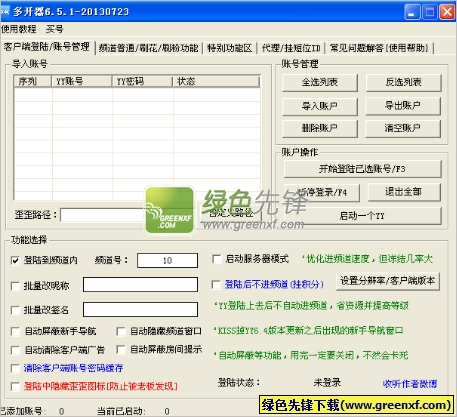Click the application icon in title bar
This screenshot has width=457, height=417.
coord(5,12)
